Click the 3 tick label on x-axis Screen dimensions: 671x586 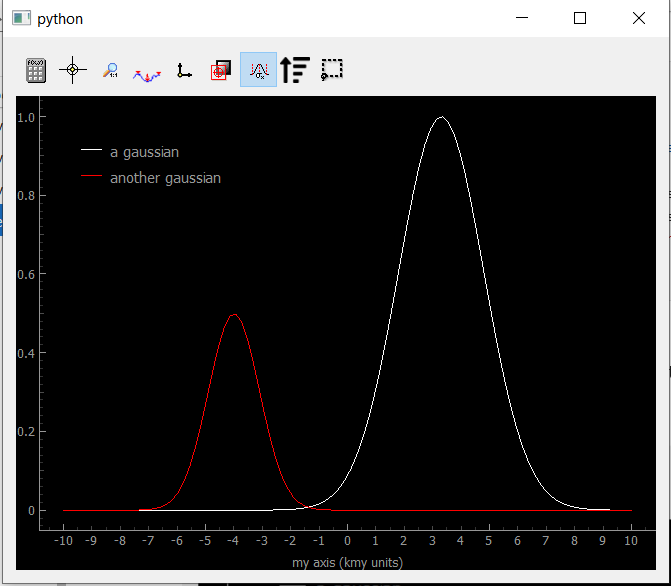point(432,541)
